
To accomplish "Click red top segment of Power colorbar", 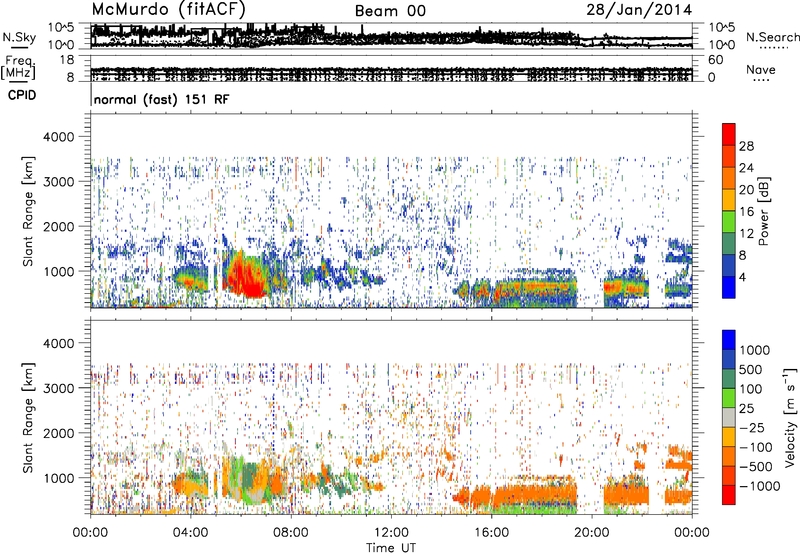I will click(x=729, y=134).
